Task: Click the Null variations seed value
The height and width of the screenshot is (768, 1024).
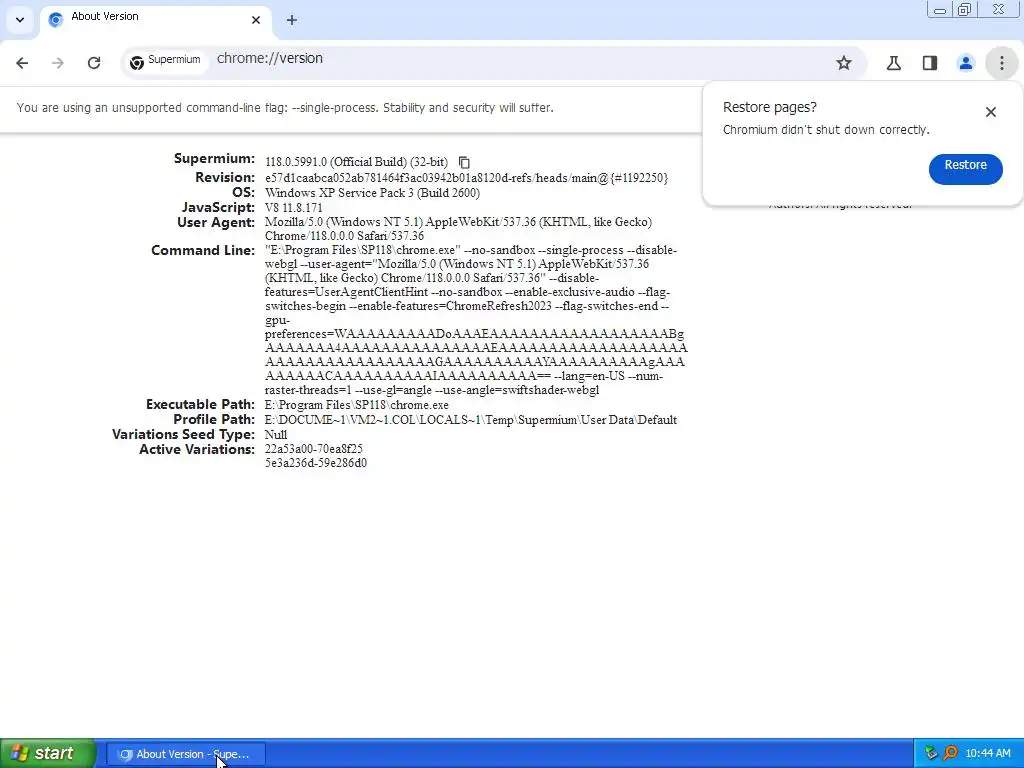Action: [276, 435]
